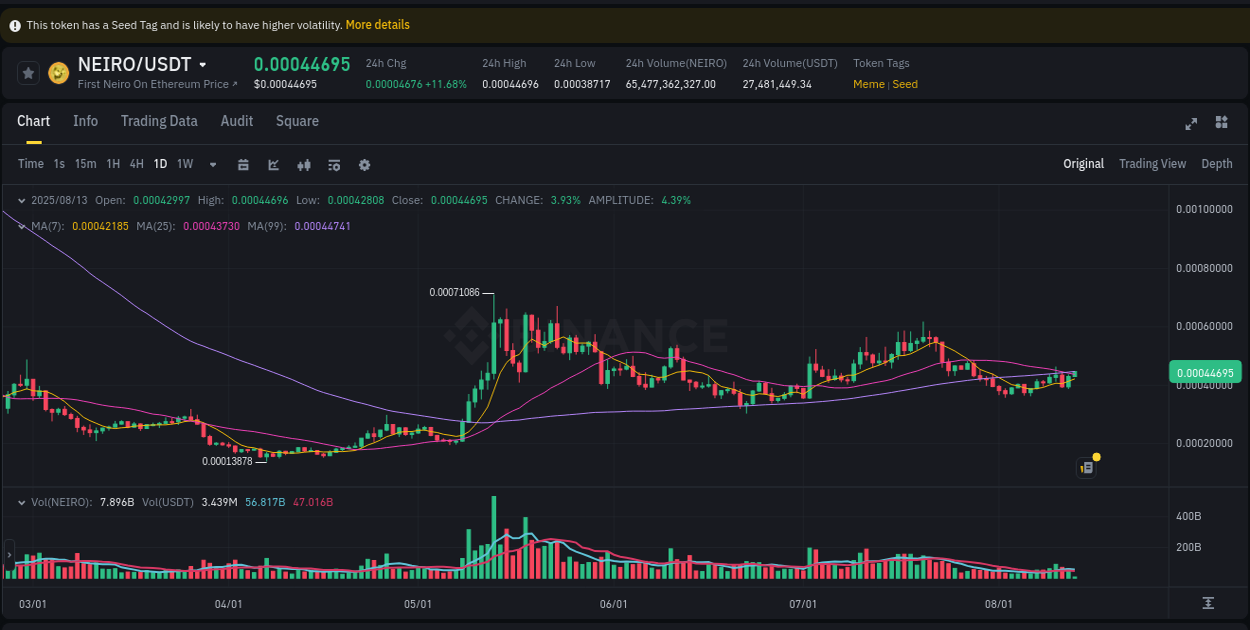Open the More details link
The width and height of the screenshot is (1250, 630).
point(377,24)
